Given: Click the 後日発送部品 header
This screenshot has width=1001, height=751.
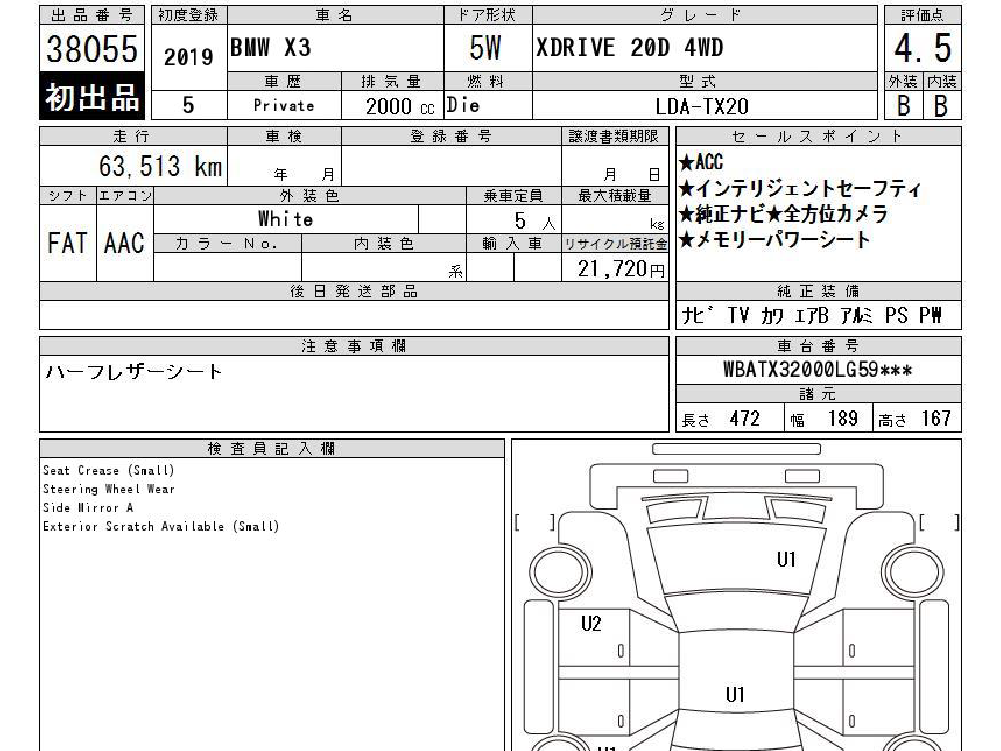Looking at the screenshot, I should click(354, 292).
